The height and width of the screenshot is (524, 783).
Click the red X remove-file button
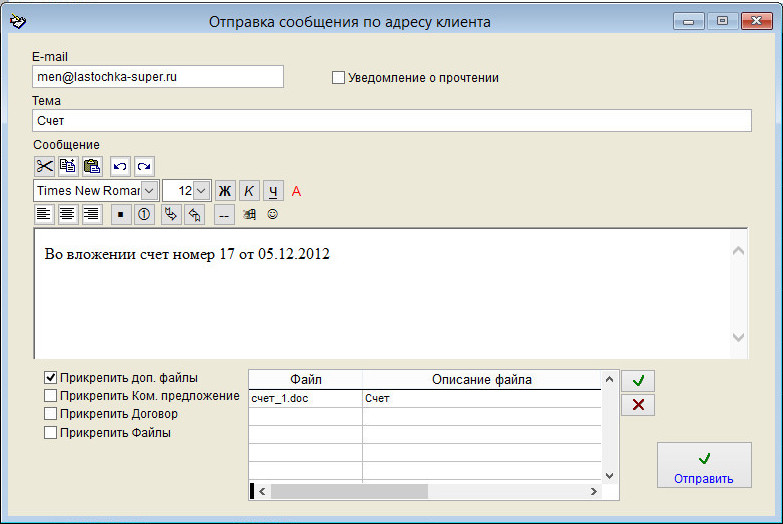point(638,405)
